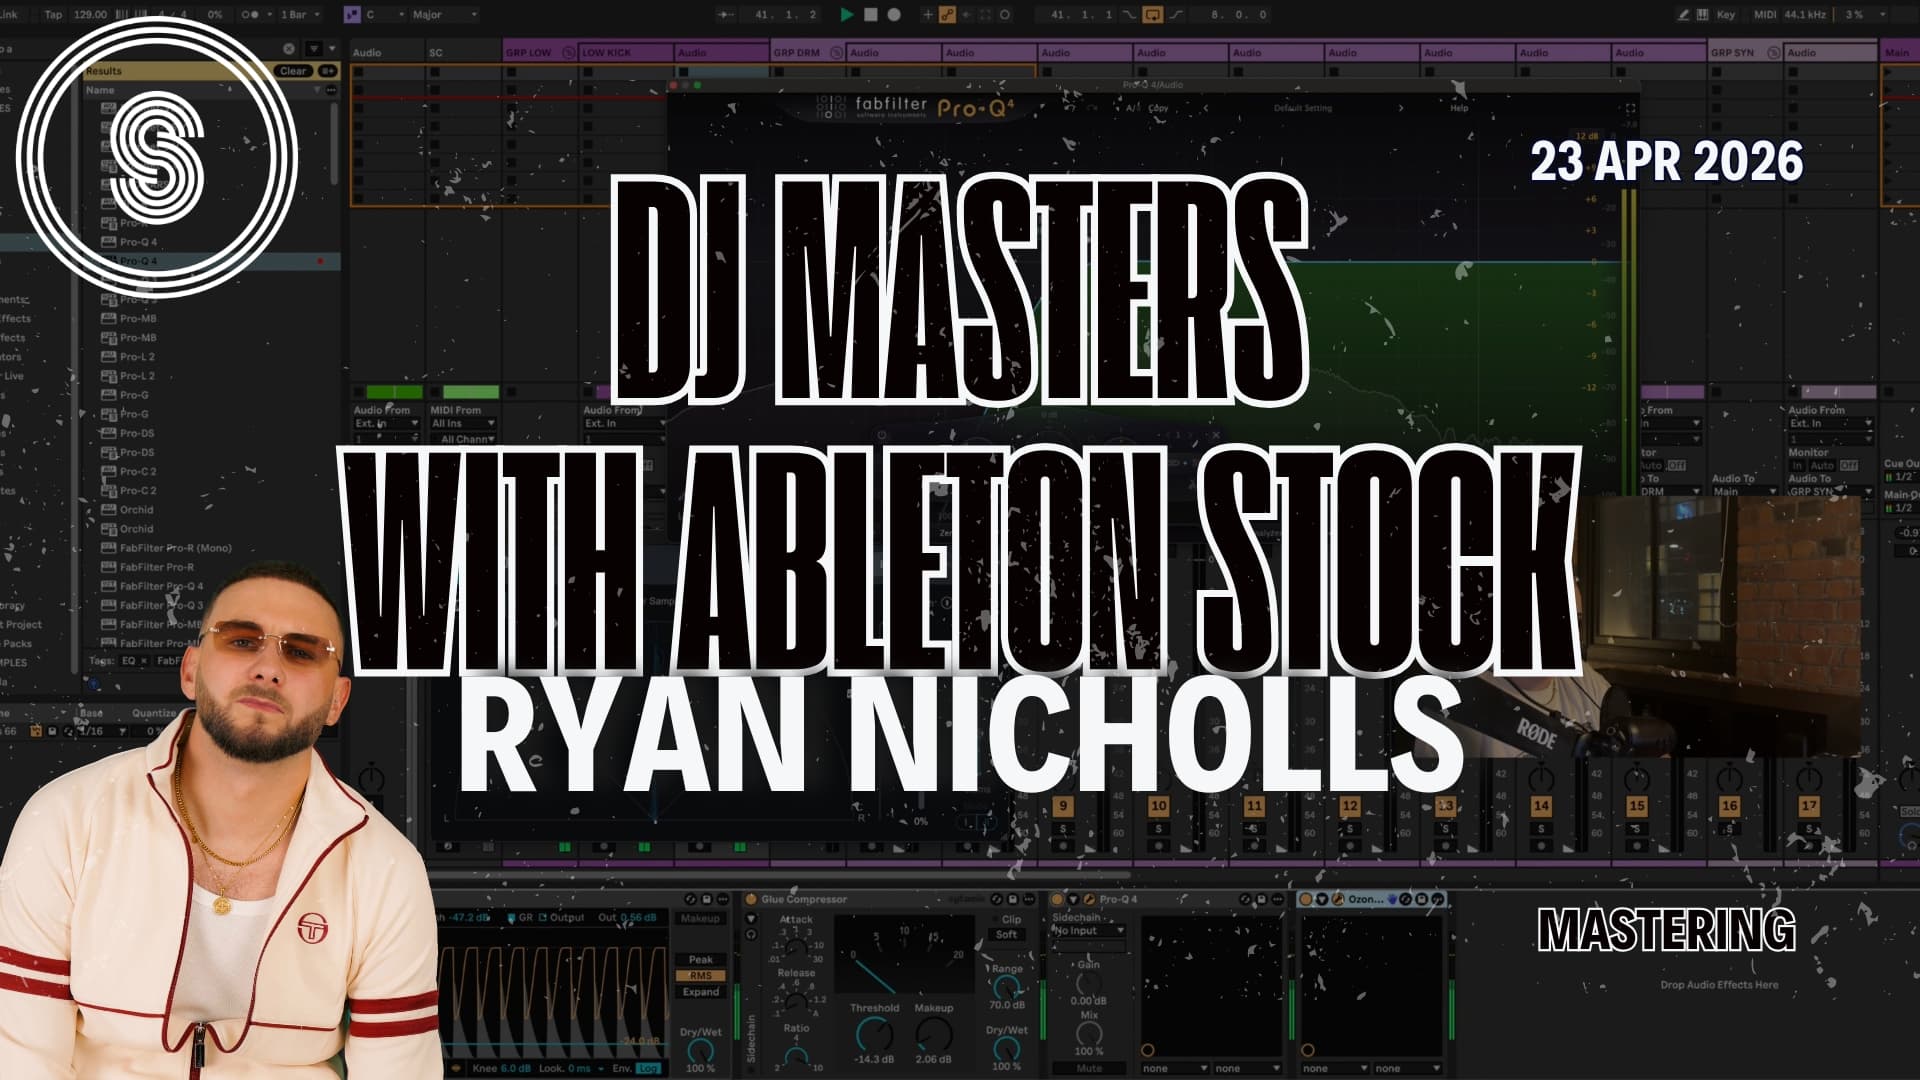1920x1080 pixels.
Task: Toggle track 14 activator in mixer
Action: coord(1541,806)
